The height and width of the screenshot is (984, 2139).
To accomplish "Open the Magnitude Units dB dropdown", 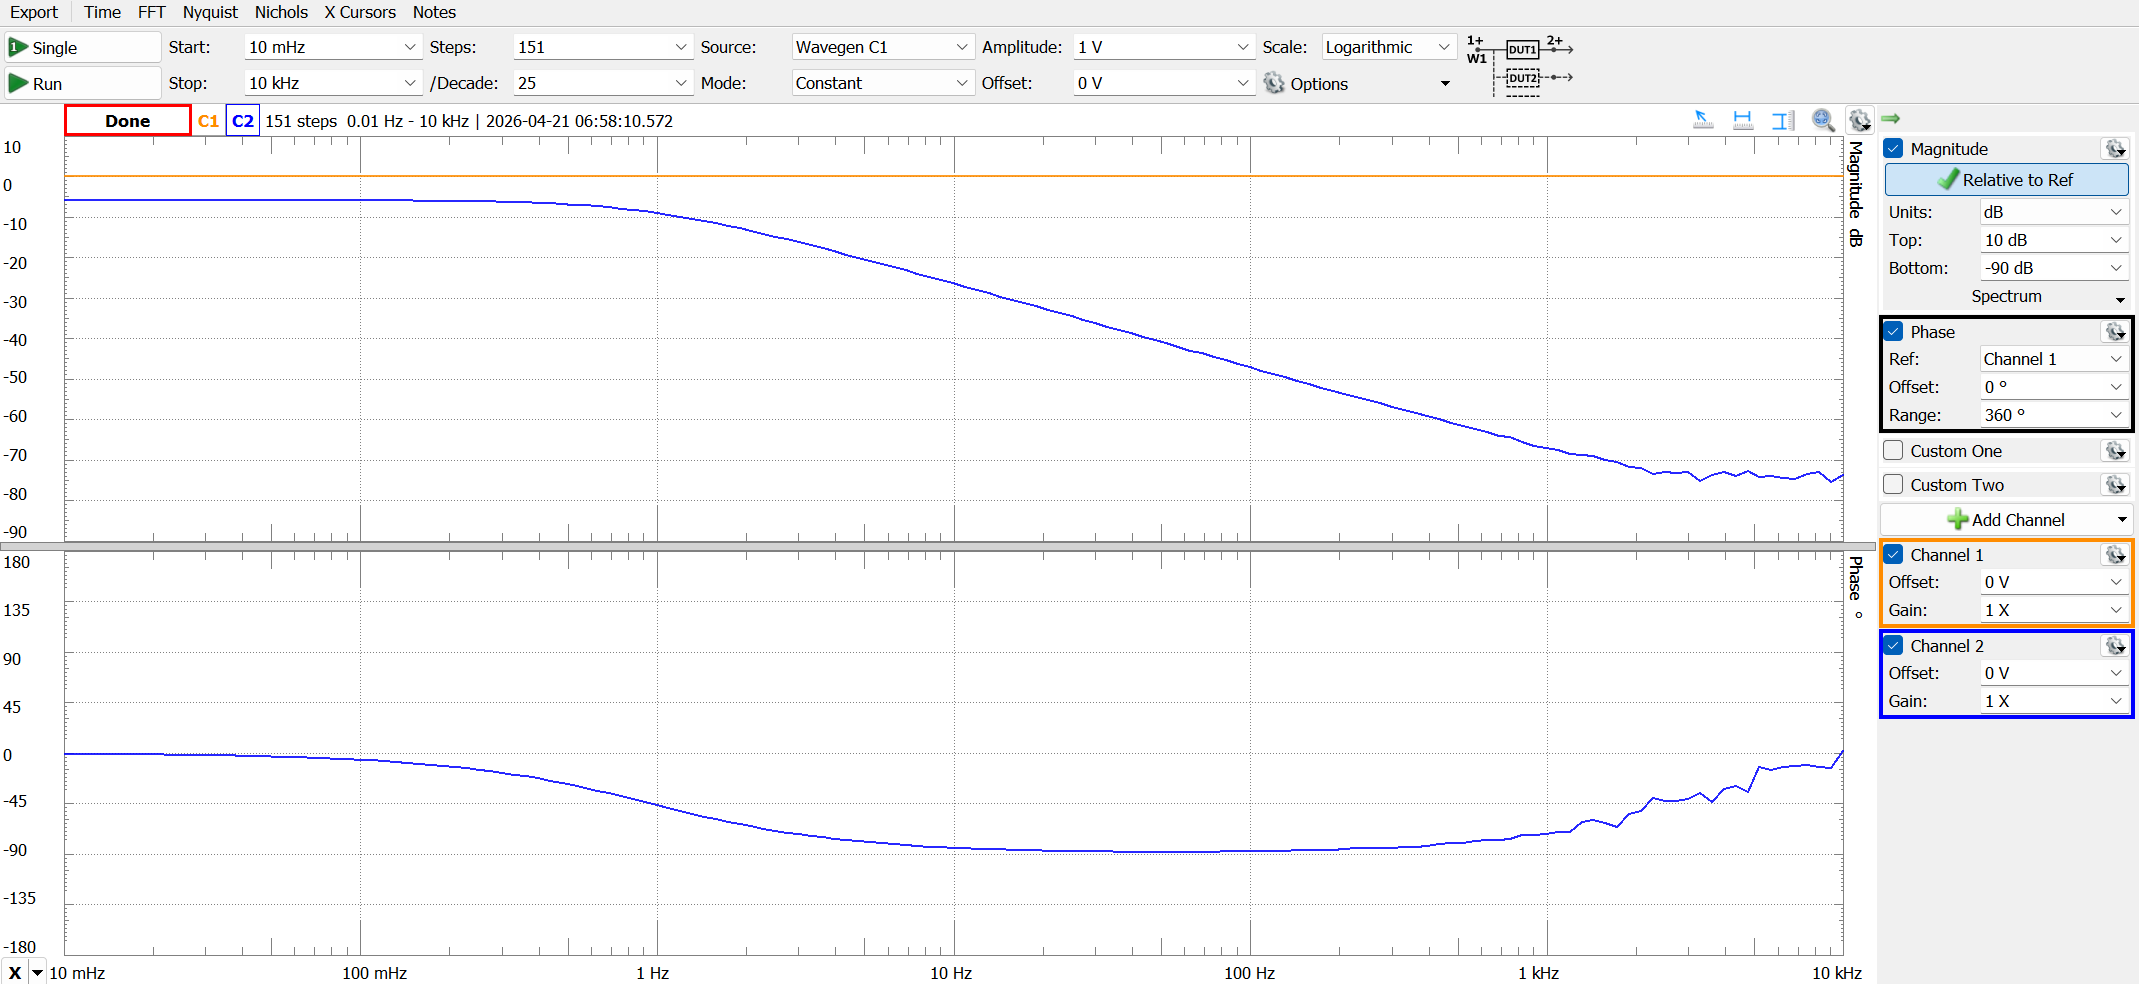I will (2052, 212).
